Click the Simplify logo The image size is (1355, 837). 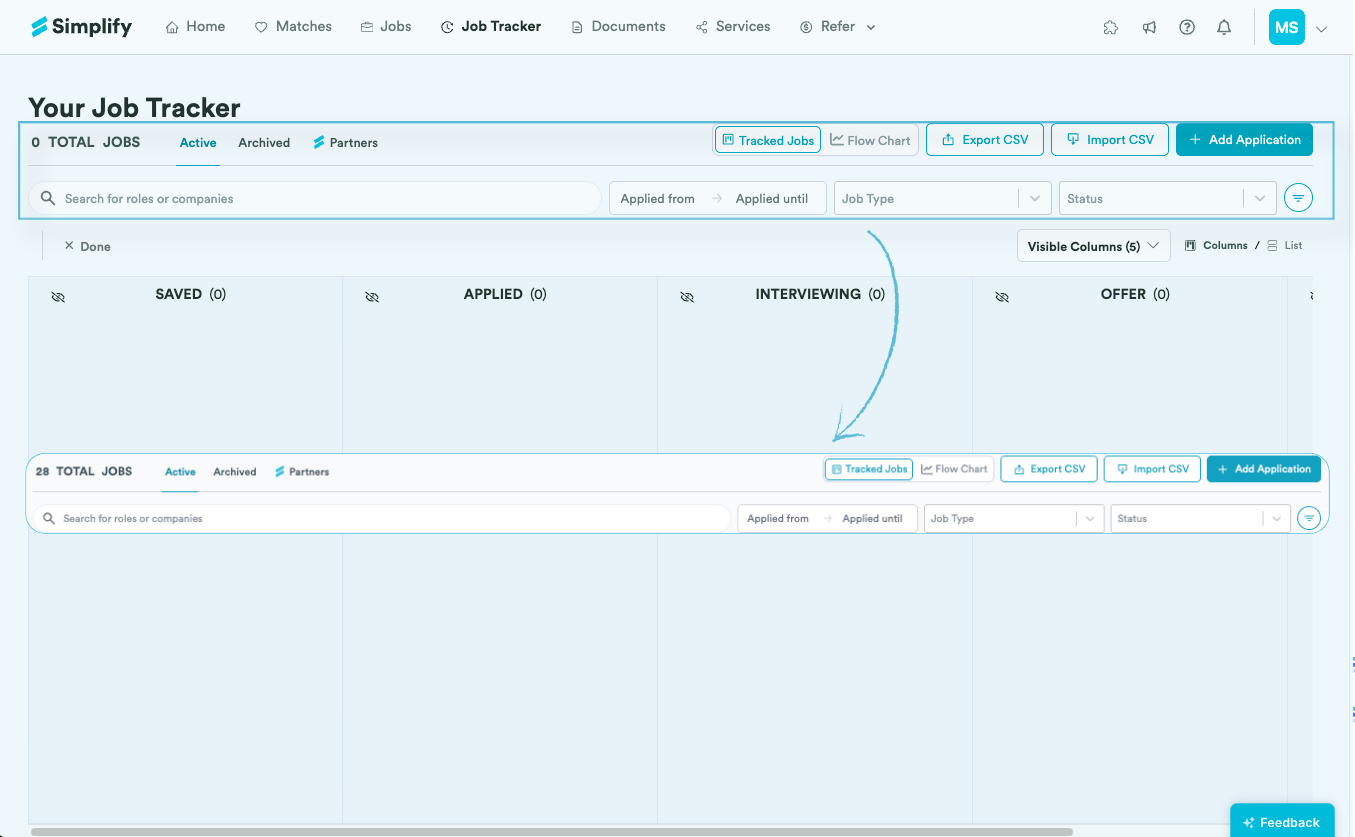[x=81, y=27]
